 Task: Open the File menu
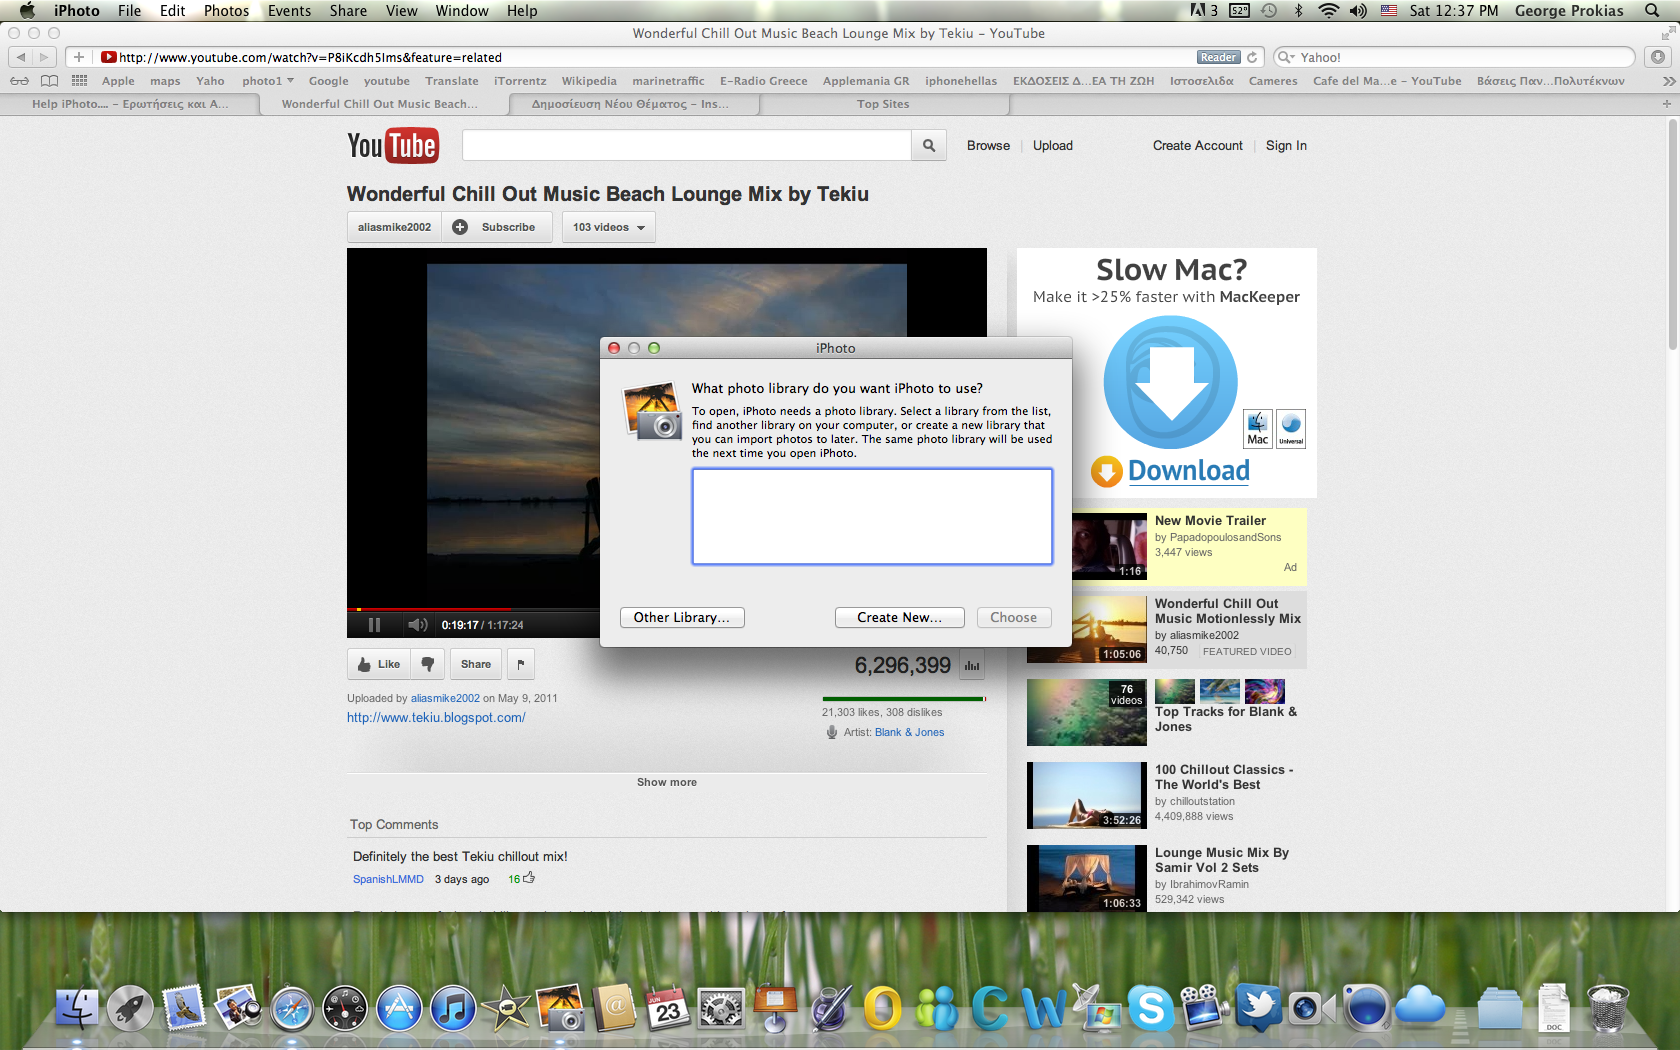pos(129,10)
